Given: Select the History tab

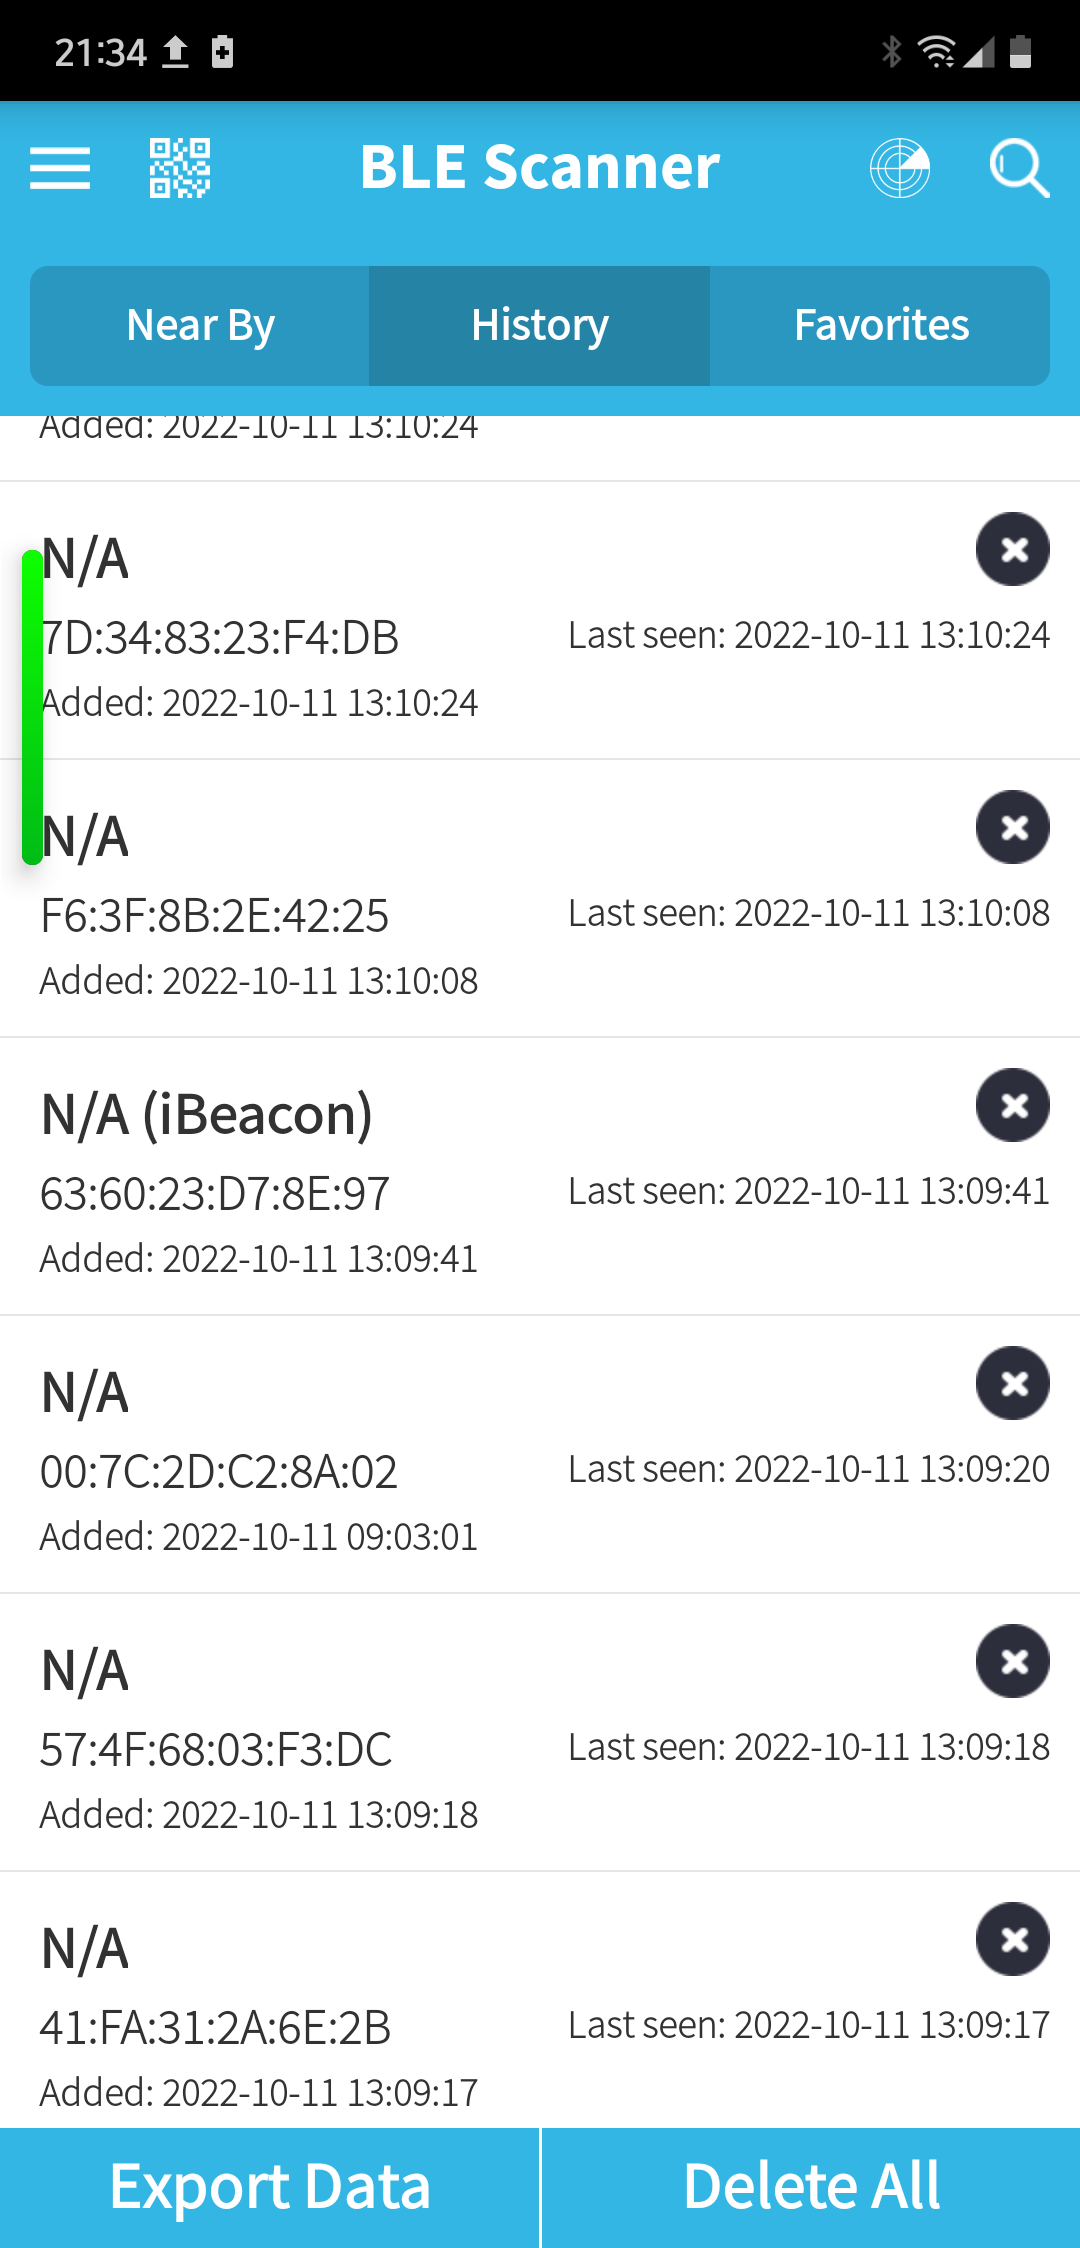Looking at the screenshot, I should [540, 326].
